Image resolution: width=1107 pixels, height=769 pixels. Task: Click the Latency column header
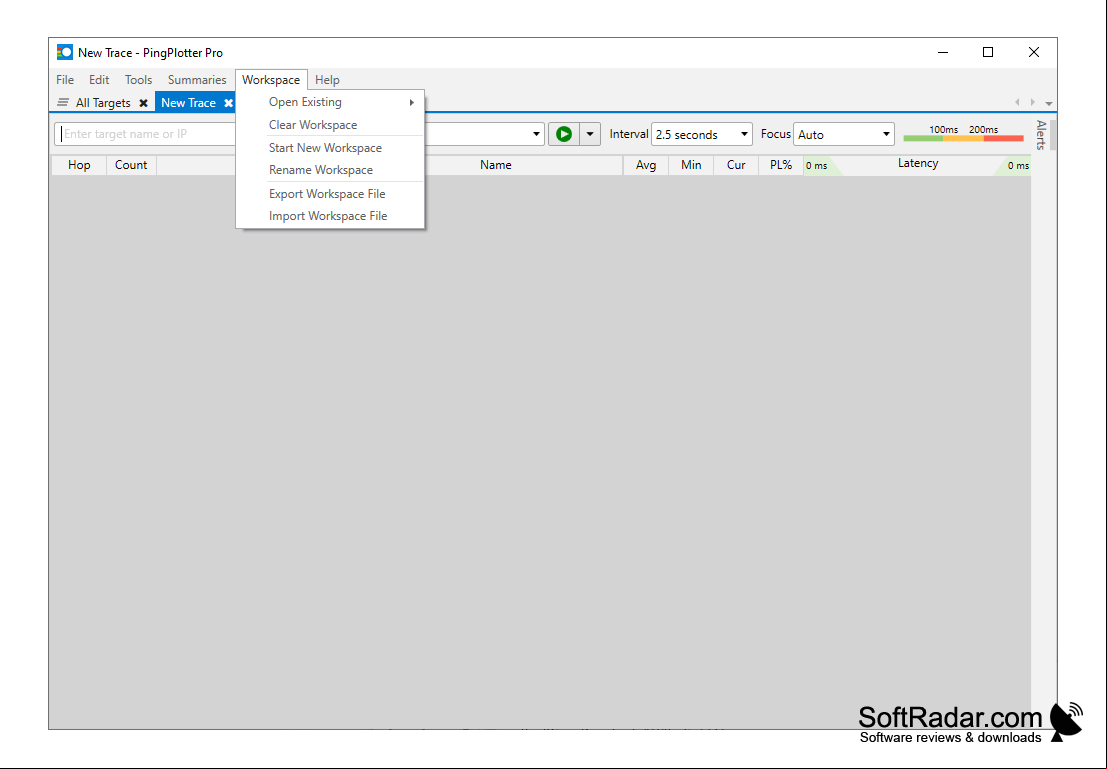tap(918, 164)
